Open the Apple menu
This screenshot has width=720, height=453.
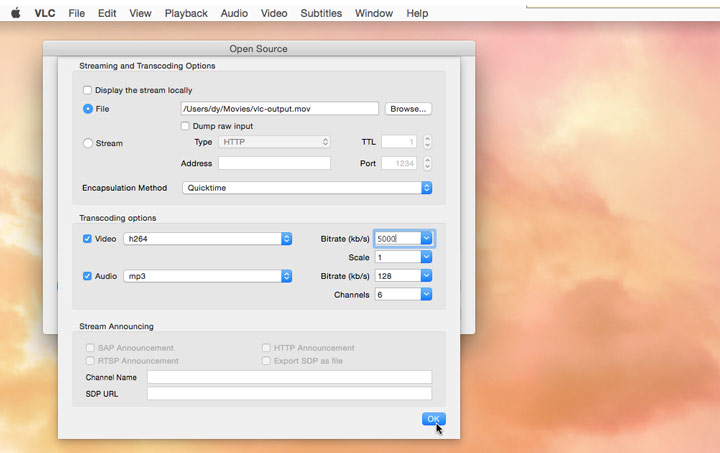(16, 13)
